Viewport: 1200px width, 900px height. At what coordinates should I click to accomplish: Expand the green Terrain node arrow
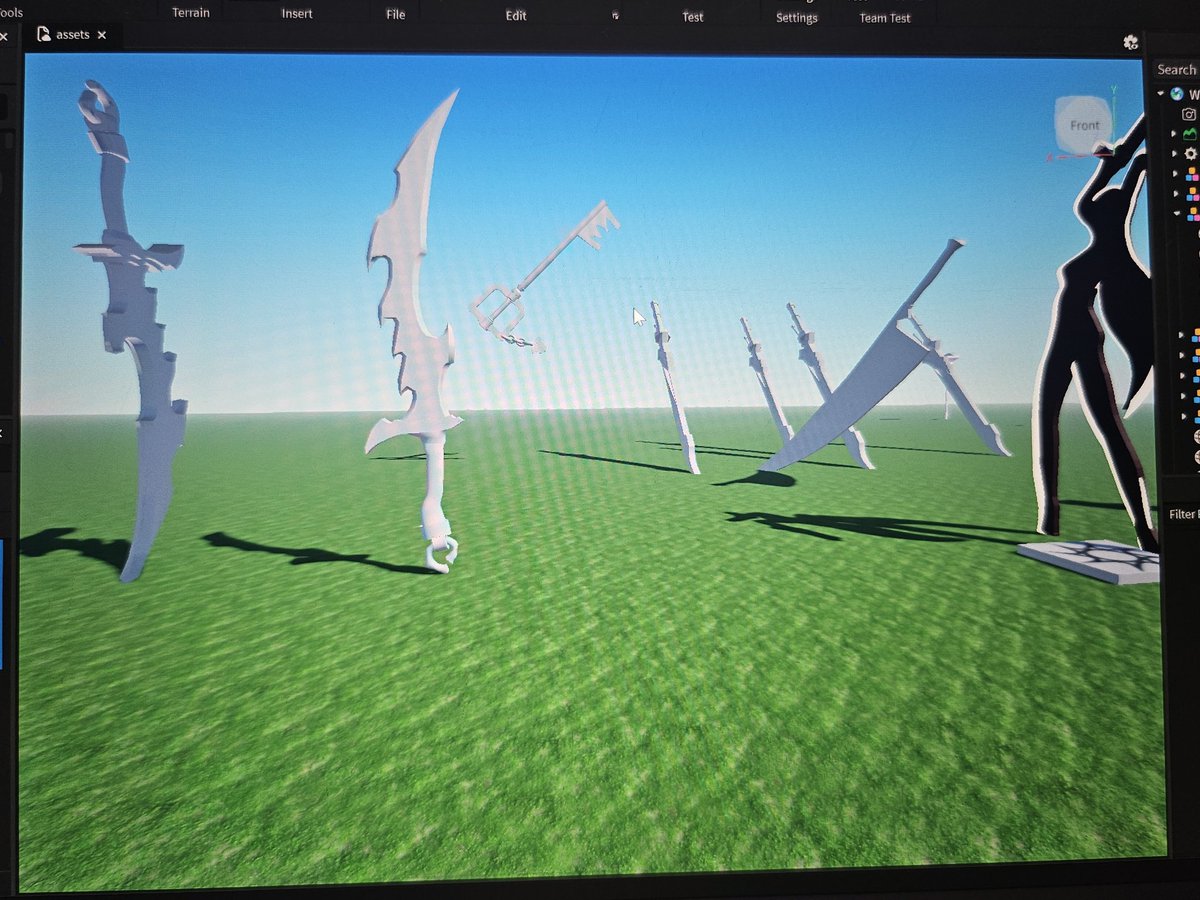click(1174, 134)
